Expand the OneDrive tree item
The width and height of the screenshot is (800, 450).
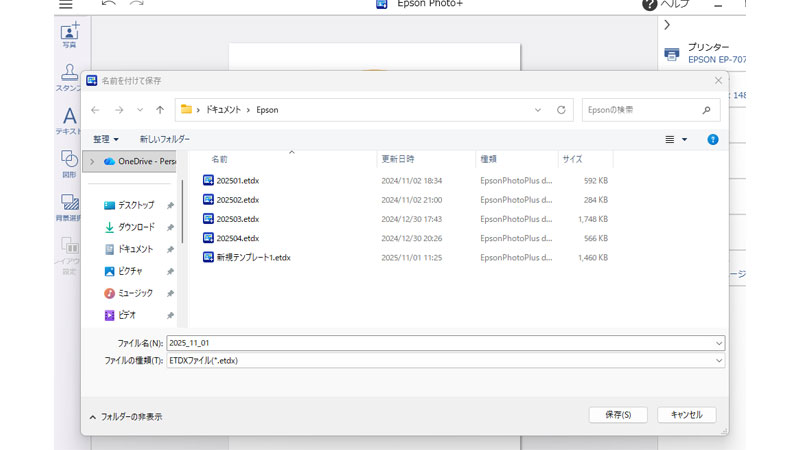(93, 161)
